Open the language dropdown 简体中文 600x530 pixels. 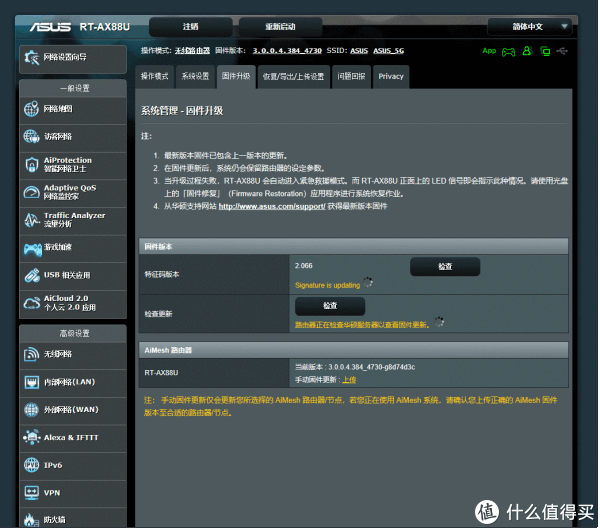tap(531, 27)
